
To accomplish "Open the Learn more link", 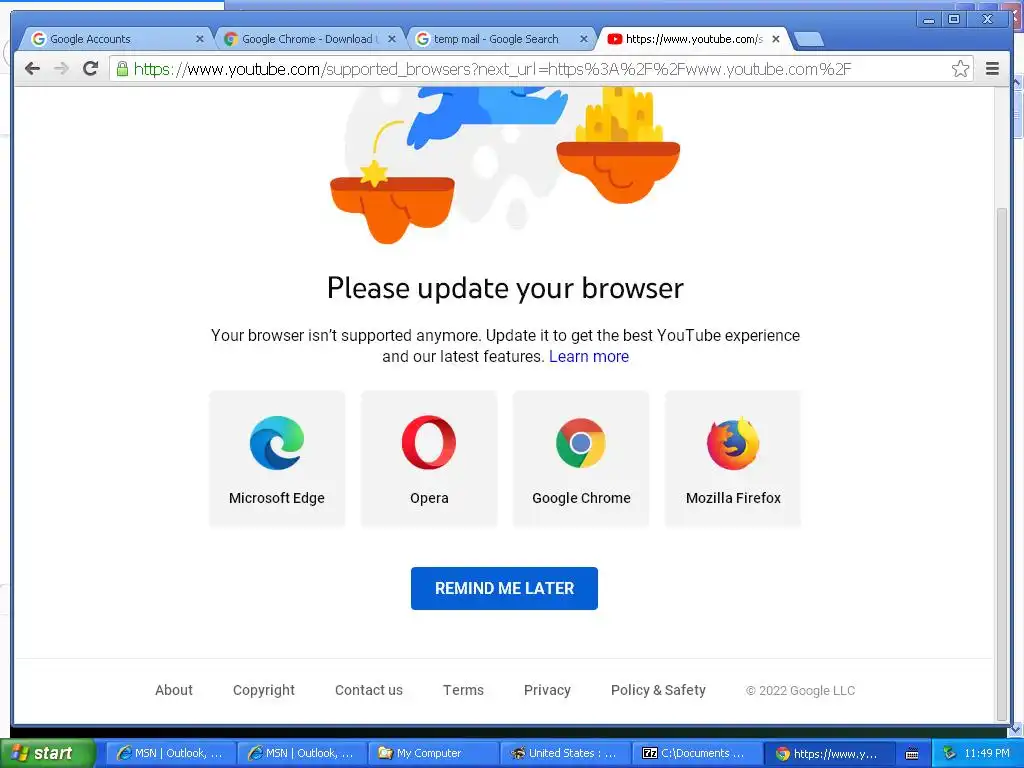I will tap(589, 357).
